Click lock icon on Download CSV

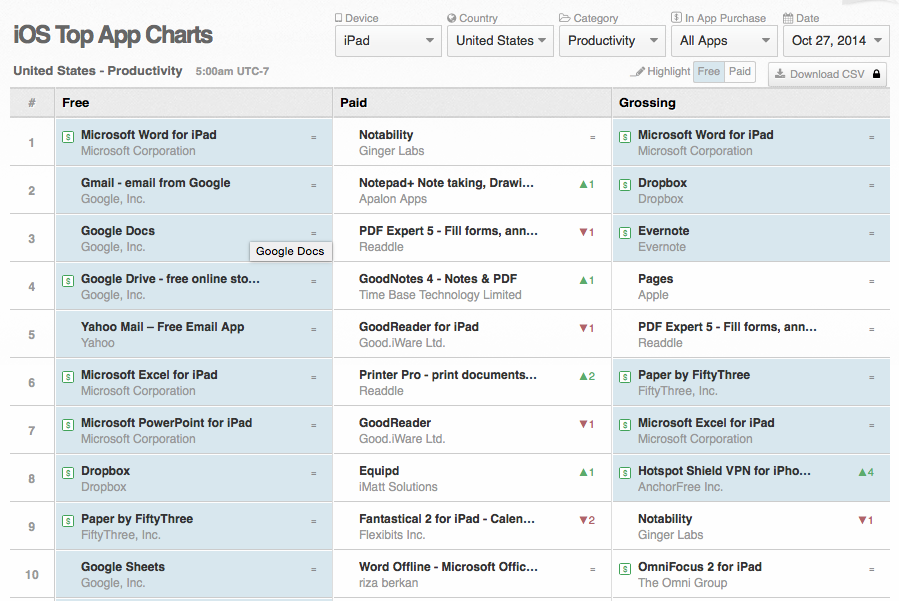[x=876, y=74]
